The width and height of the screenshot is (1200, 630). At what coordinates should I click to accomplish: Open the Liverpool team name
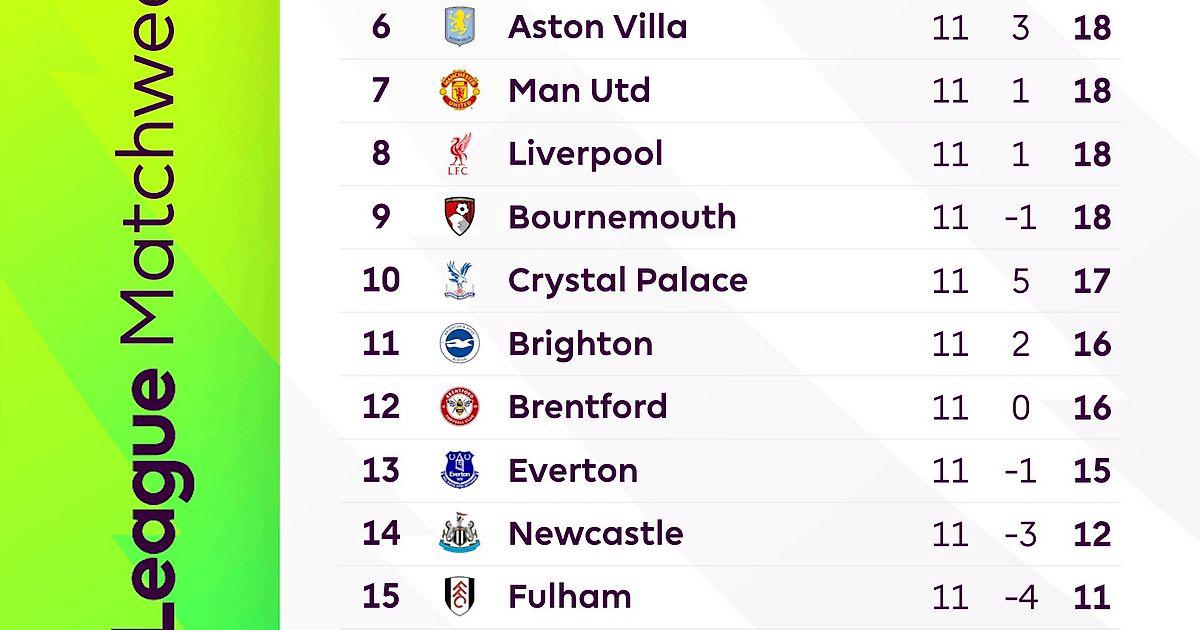[585, 154]
